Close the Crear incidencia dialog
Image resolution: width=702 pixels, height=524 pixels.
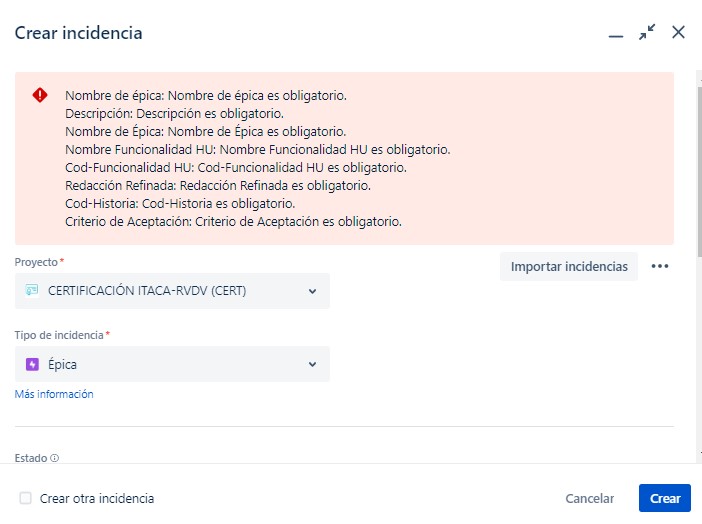pos(678,32)
